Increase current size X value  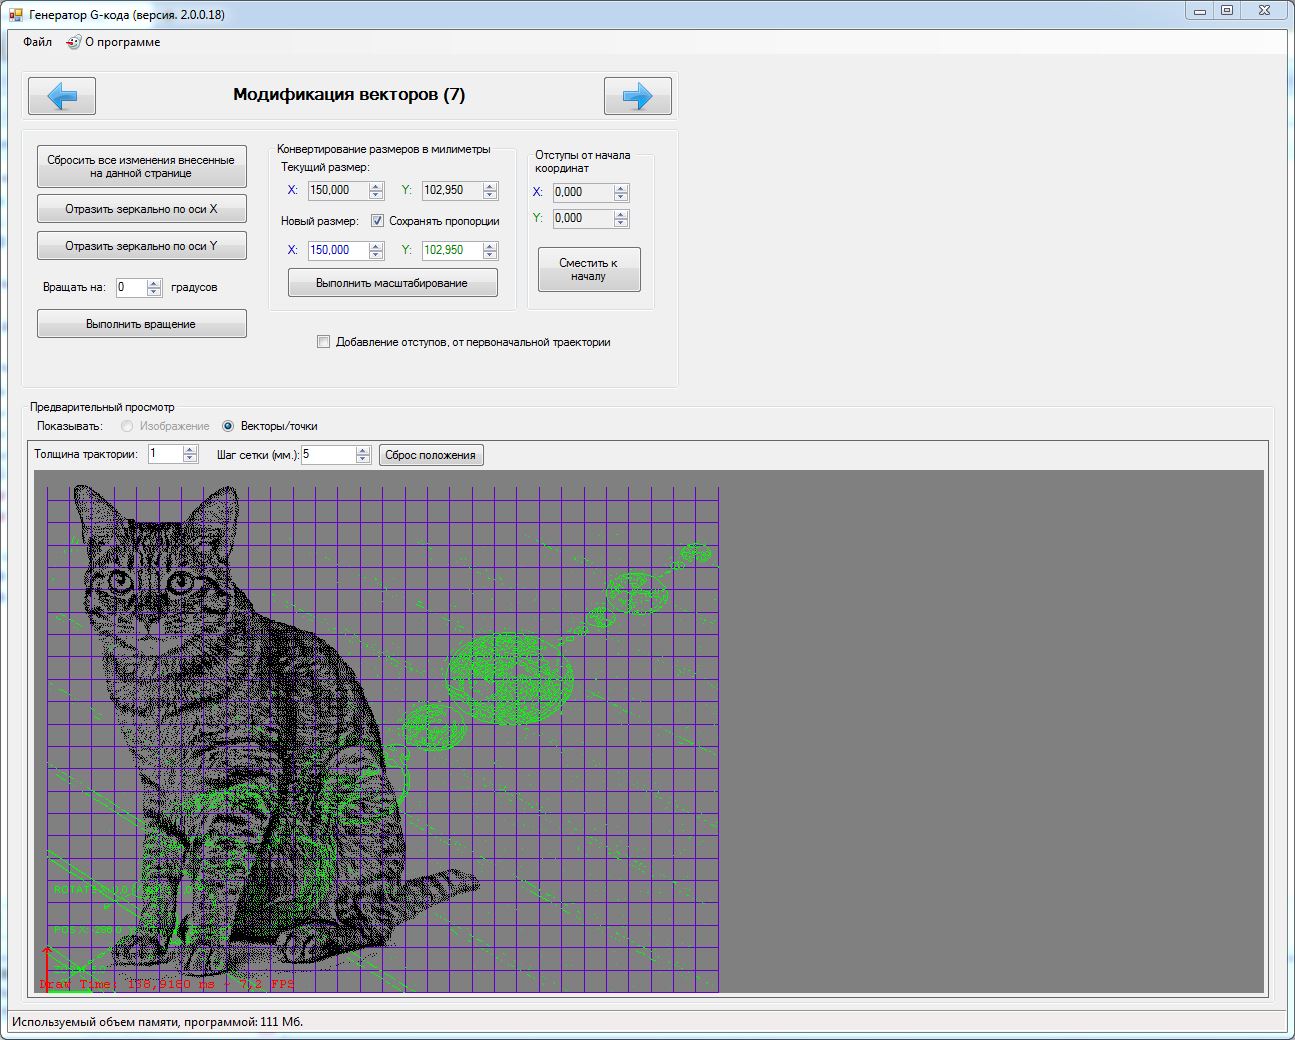click(376, 186)
